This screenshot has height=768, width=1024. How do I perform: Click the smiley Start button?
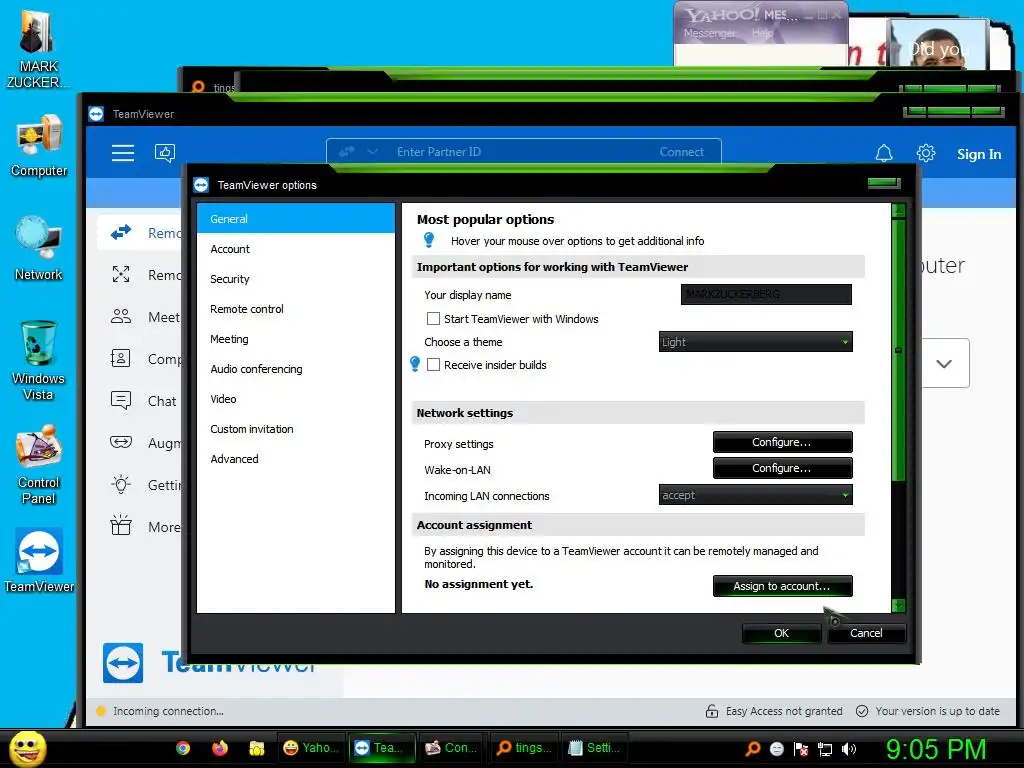(x=27, y=748)
